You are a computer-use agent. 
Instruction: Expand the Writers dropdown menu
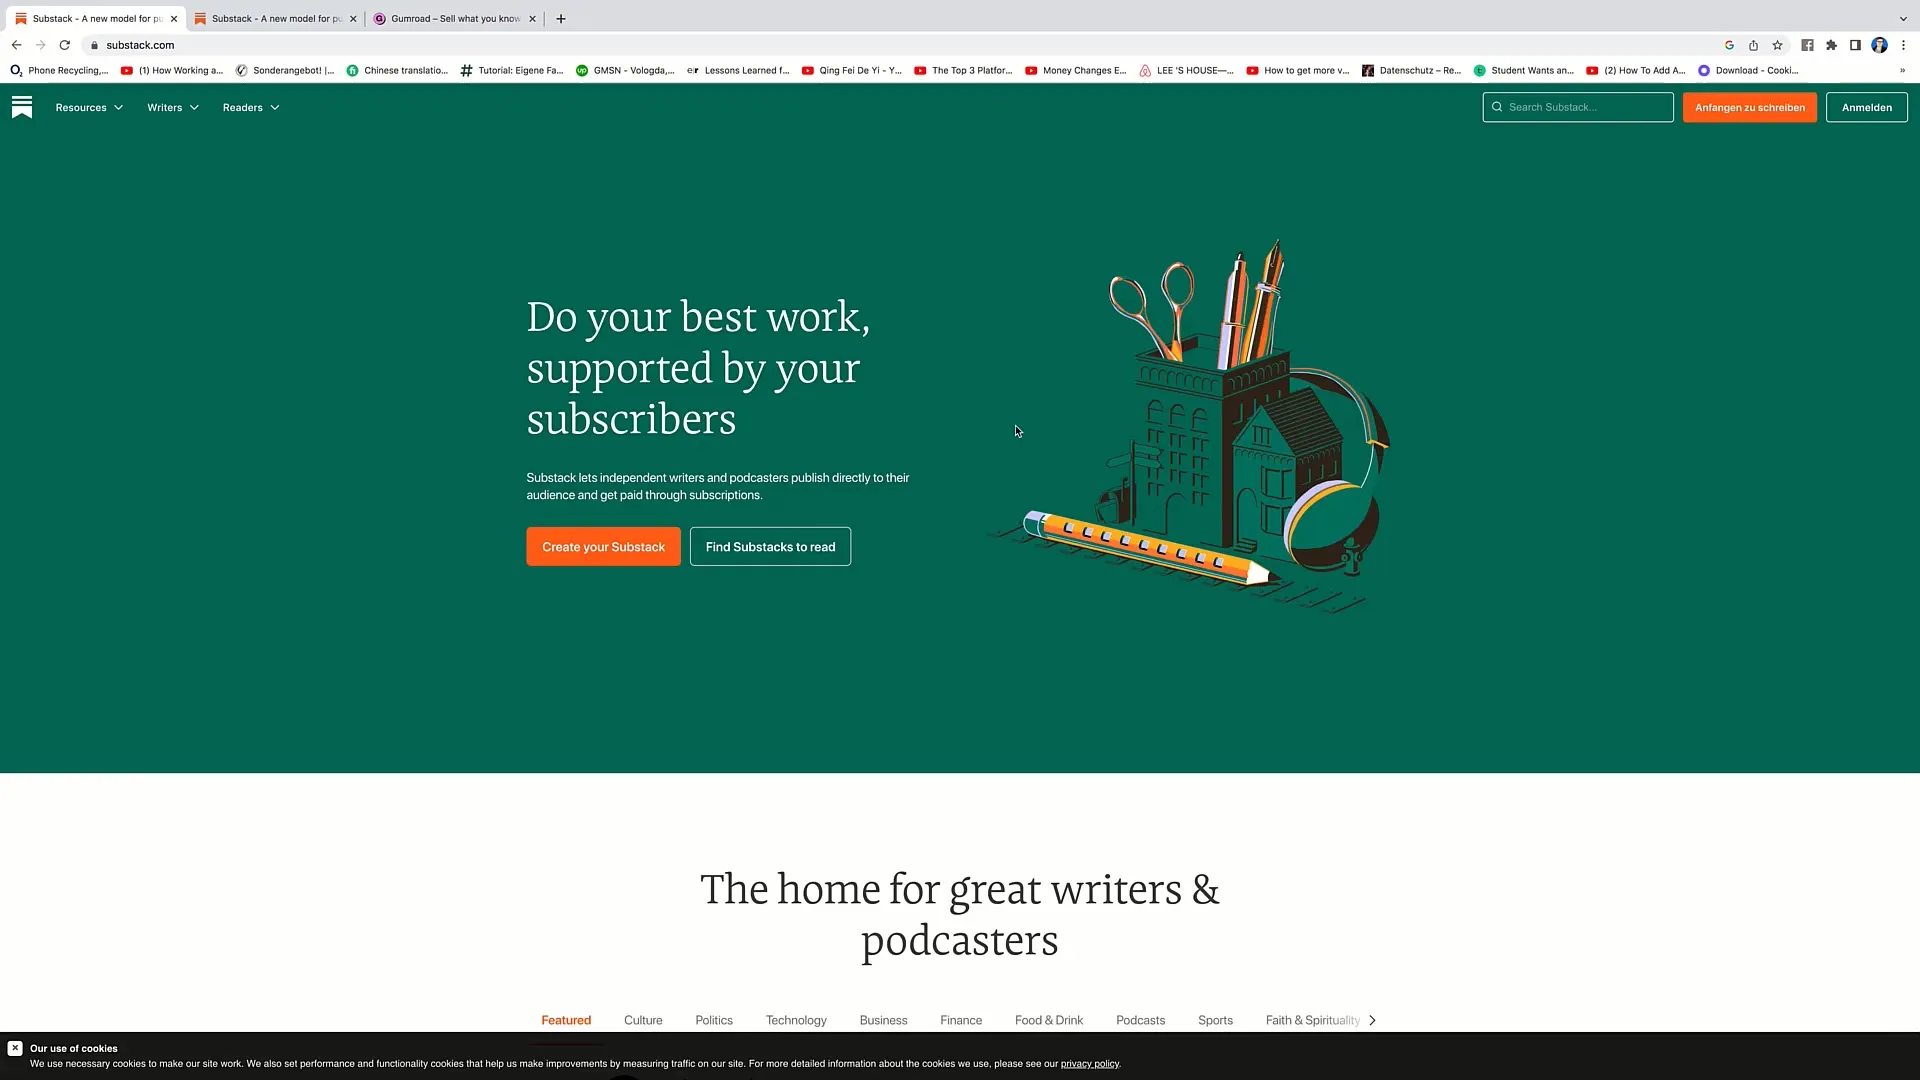point(173,107)
